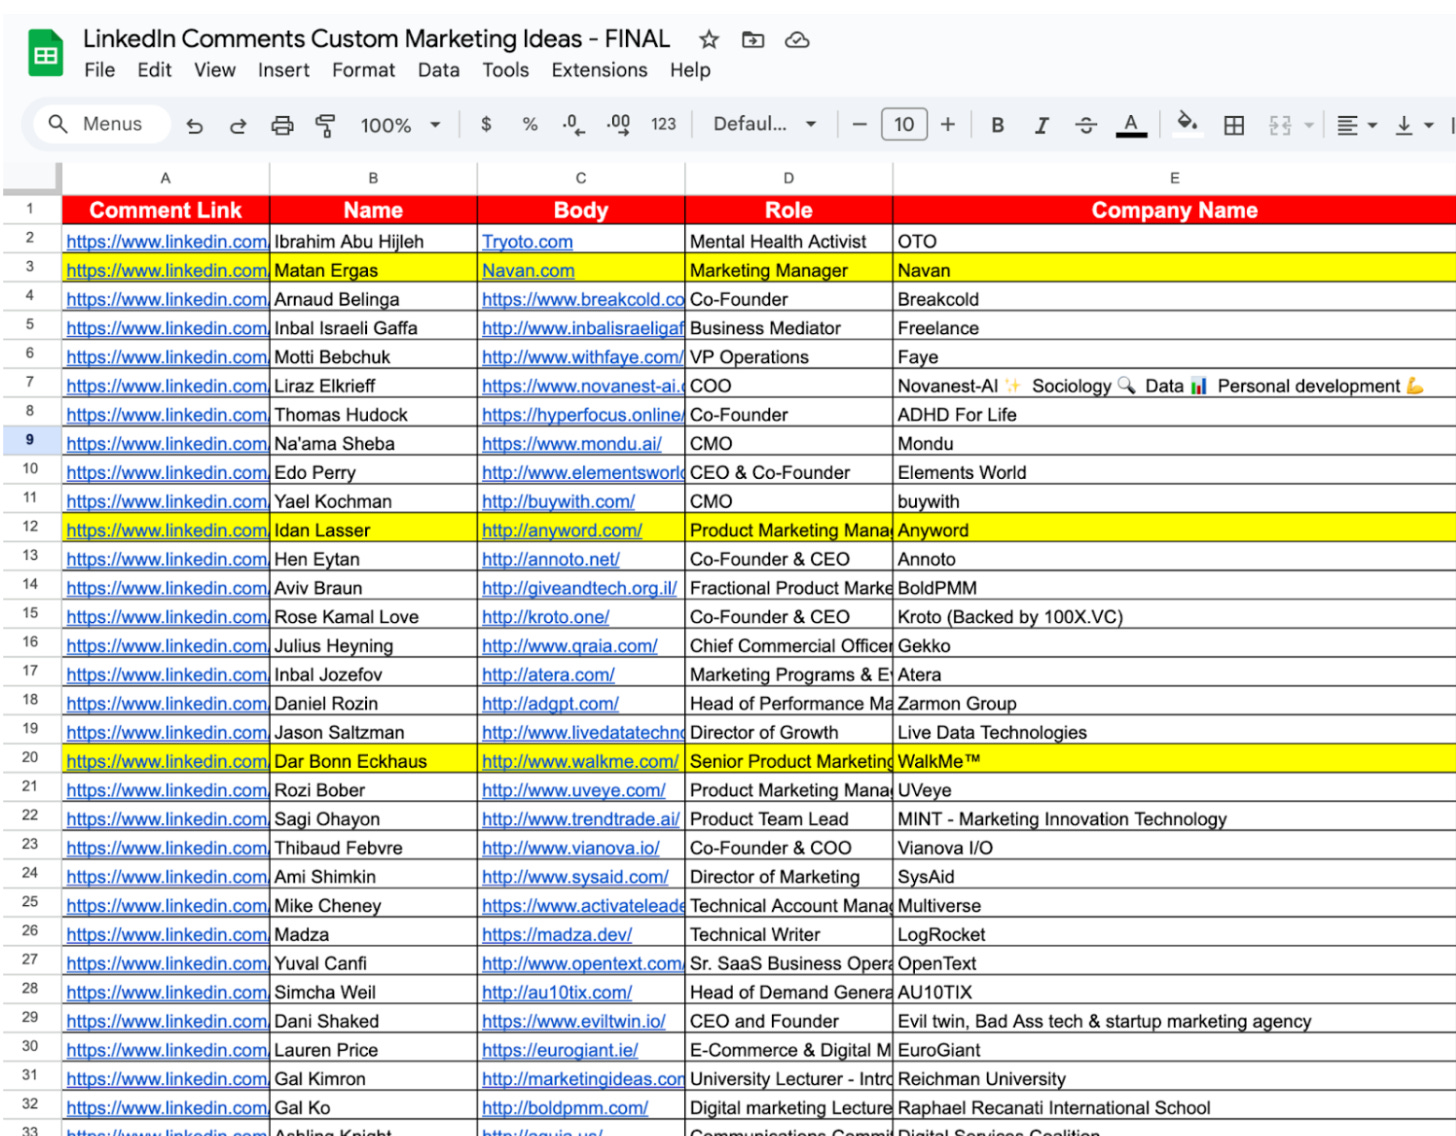Open the https://madza.dev/ link

point(557,934)
